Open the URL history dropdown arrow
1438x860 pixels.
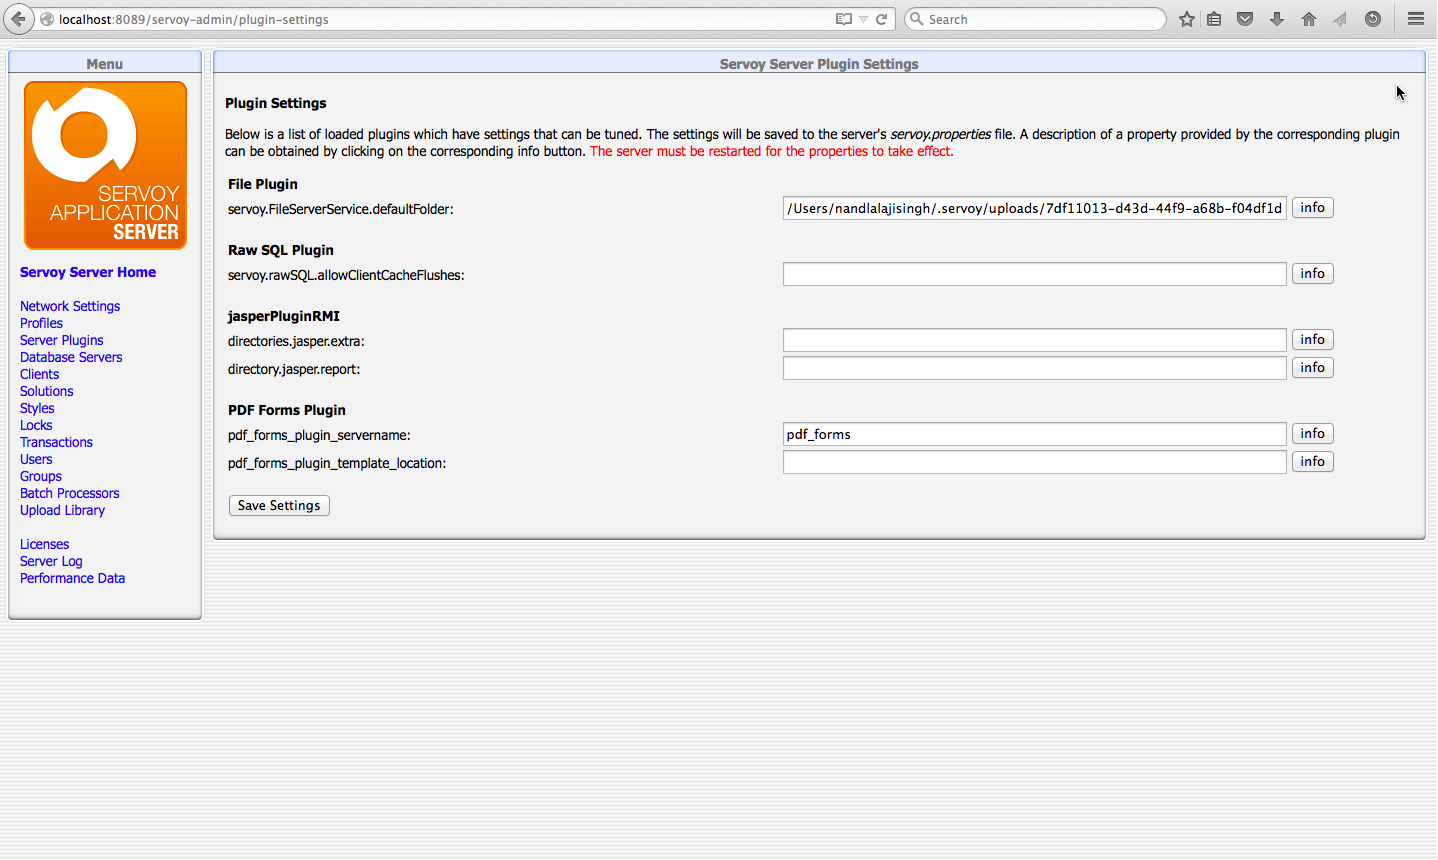pyautogui.click(x=864, y=19)
